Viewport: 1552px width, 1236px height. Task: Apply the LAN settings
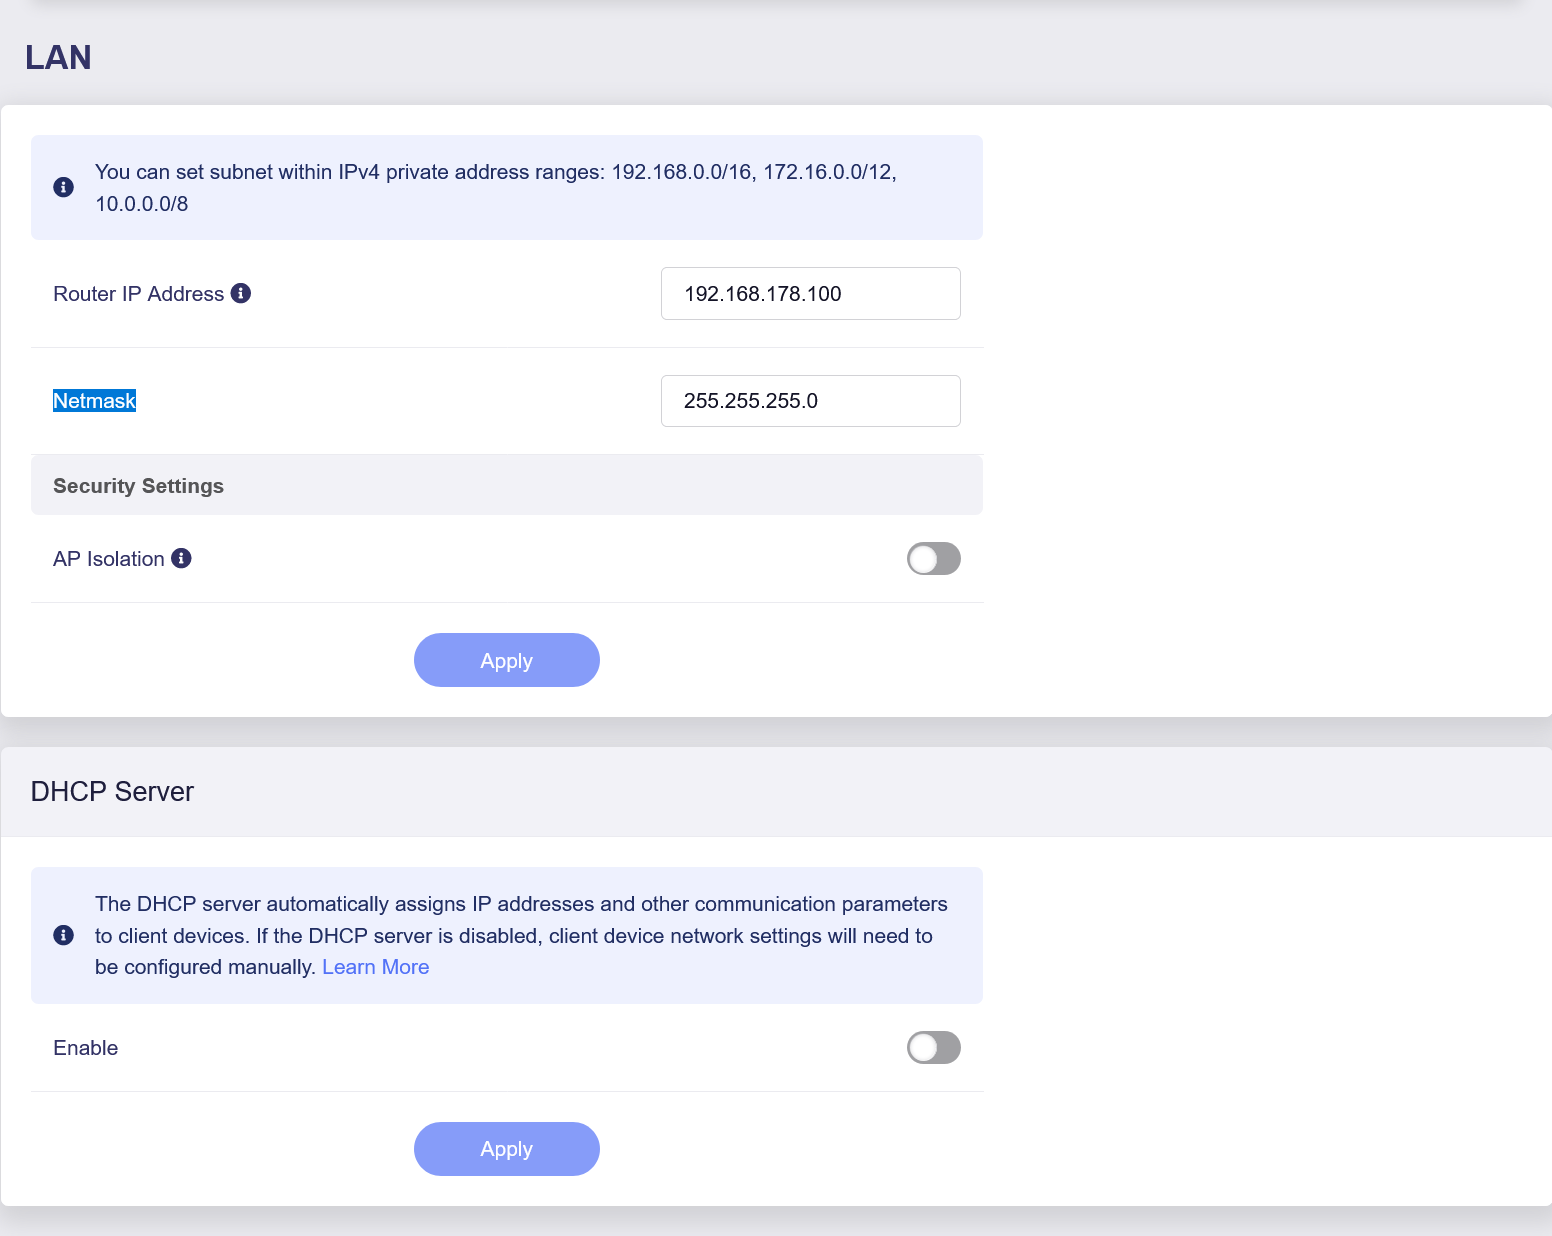tap(506, 660)
